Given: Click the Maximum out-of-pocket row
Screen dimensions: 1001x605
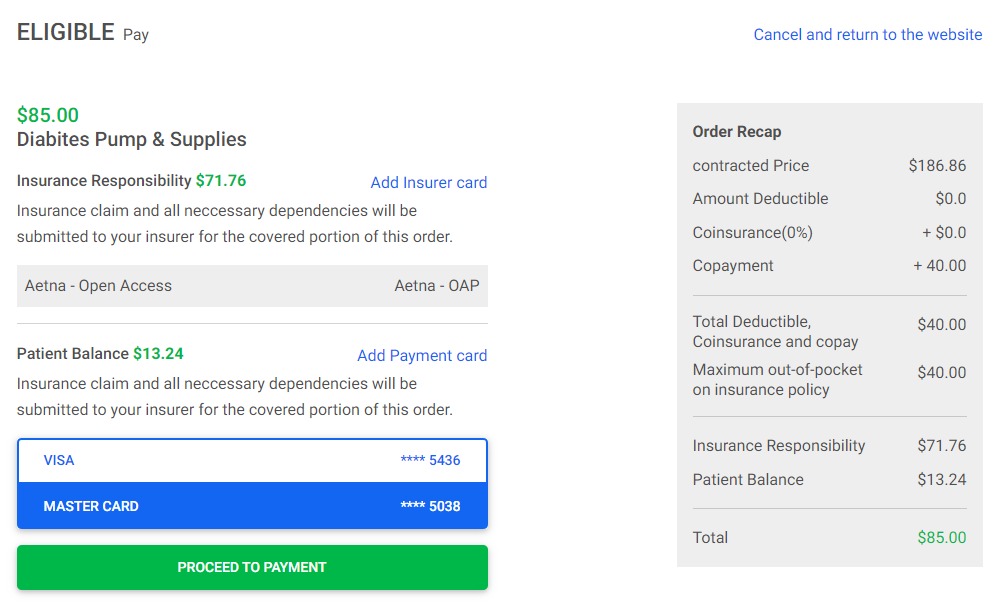Looking at the screenshot, I should click(829, 379).
